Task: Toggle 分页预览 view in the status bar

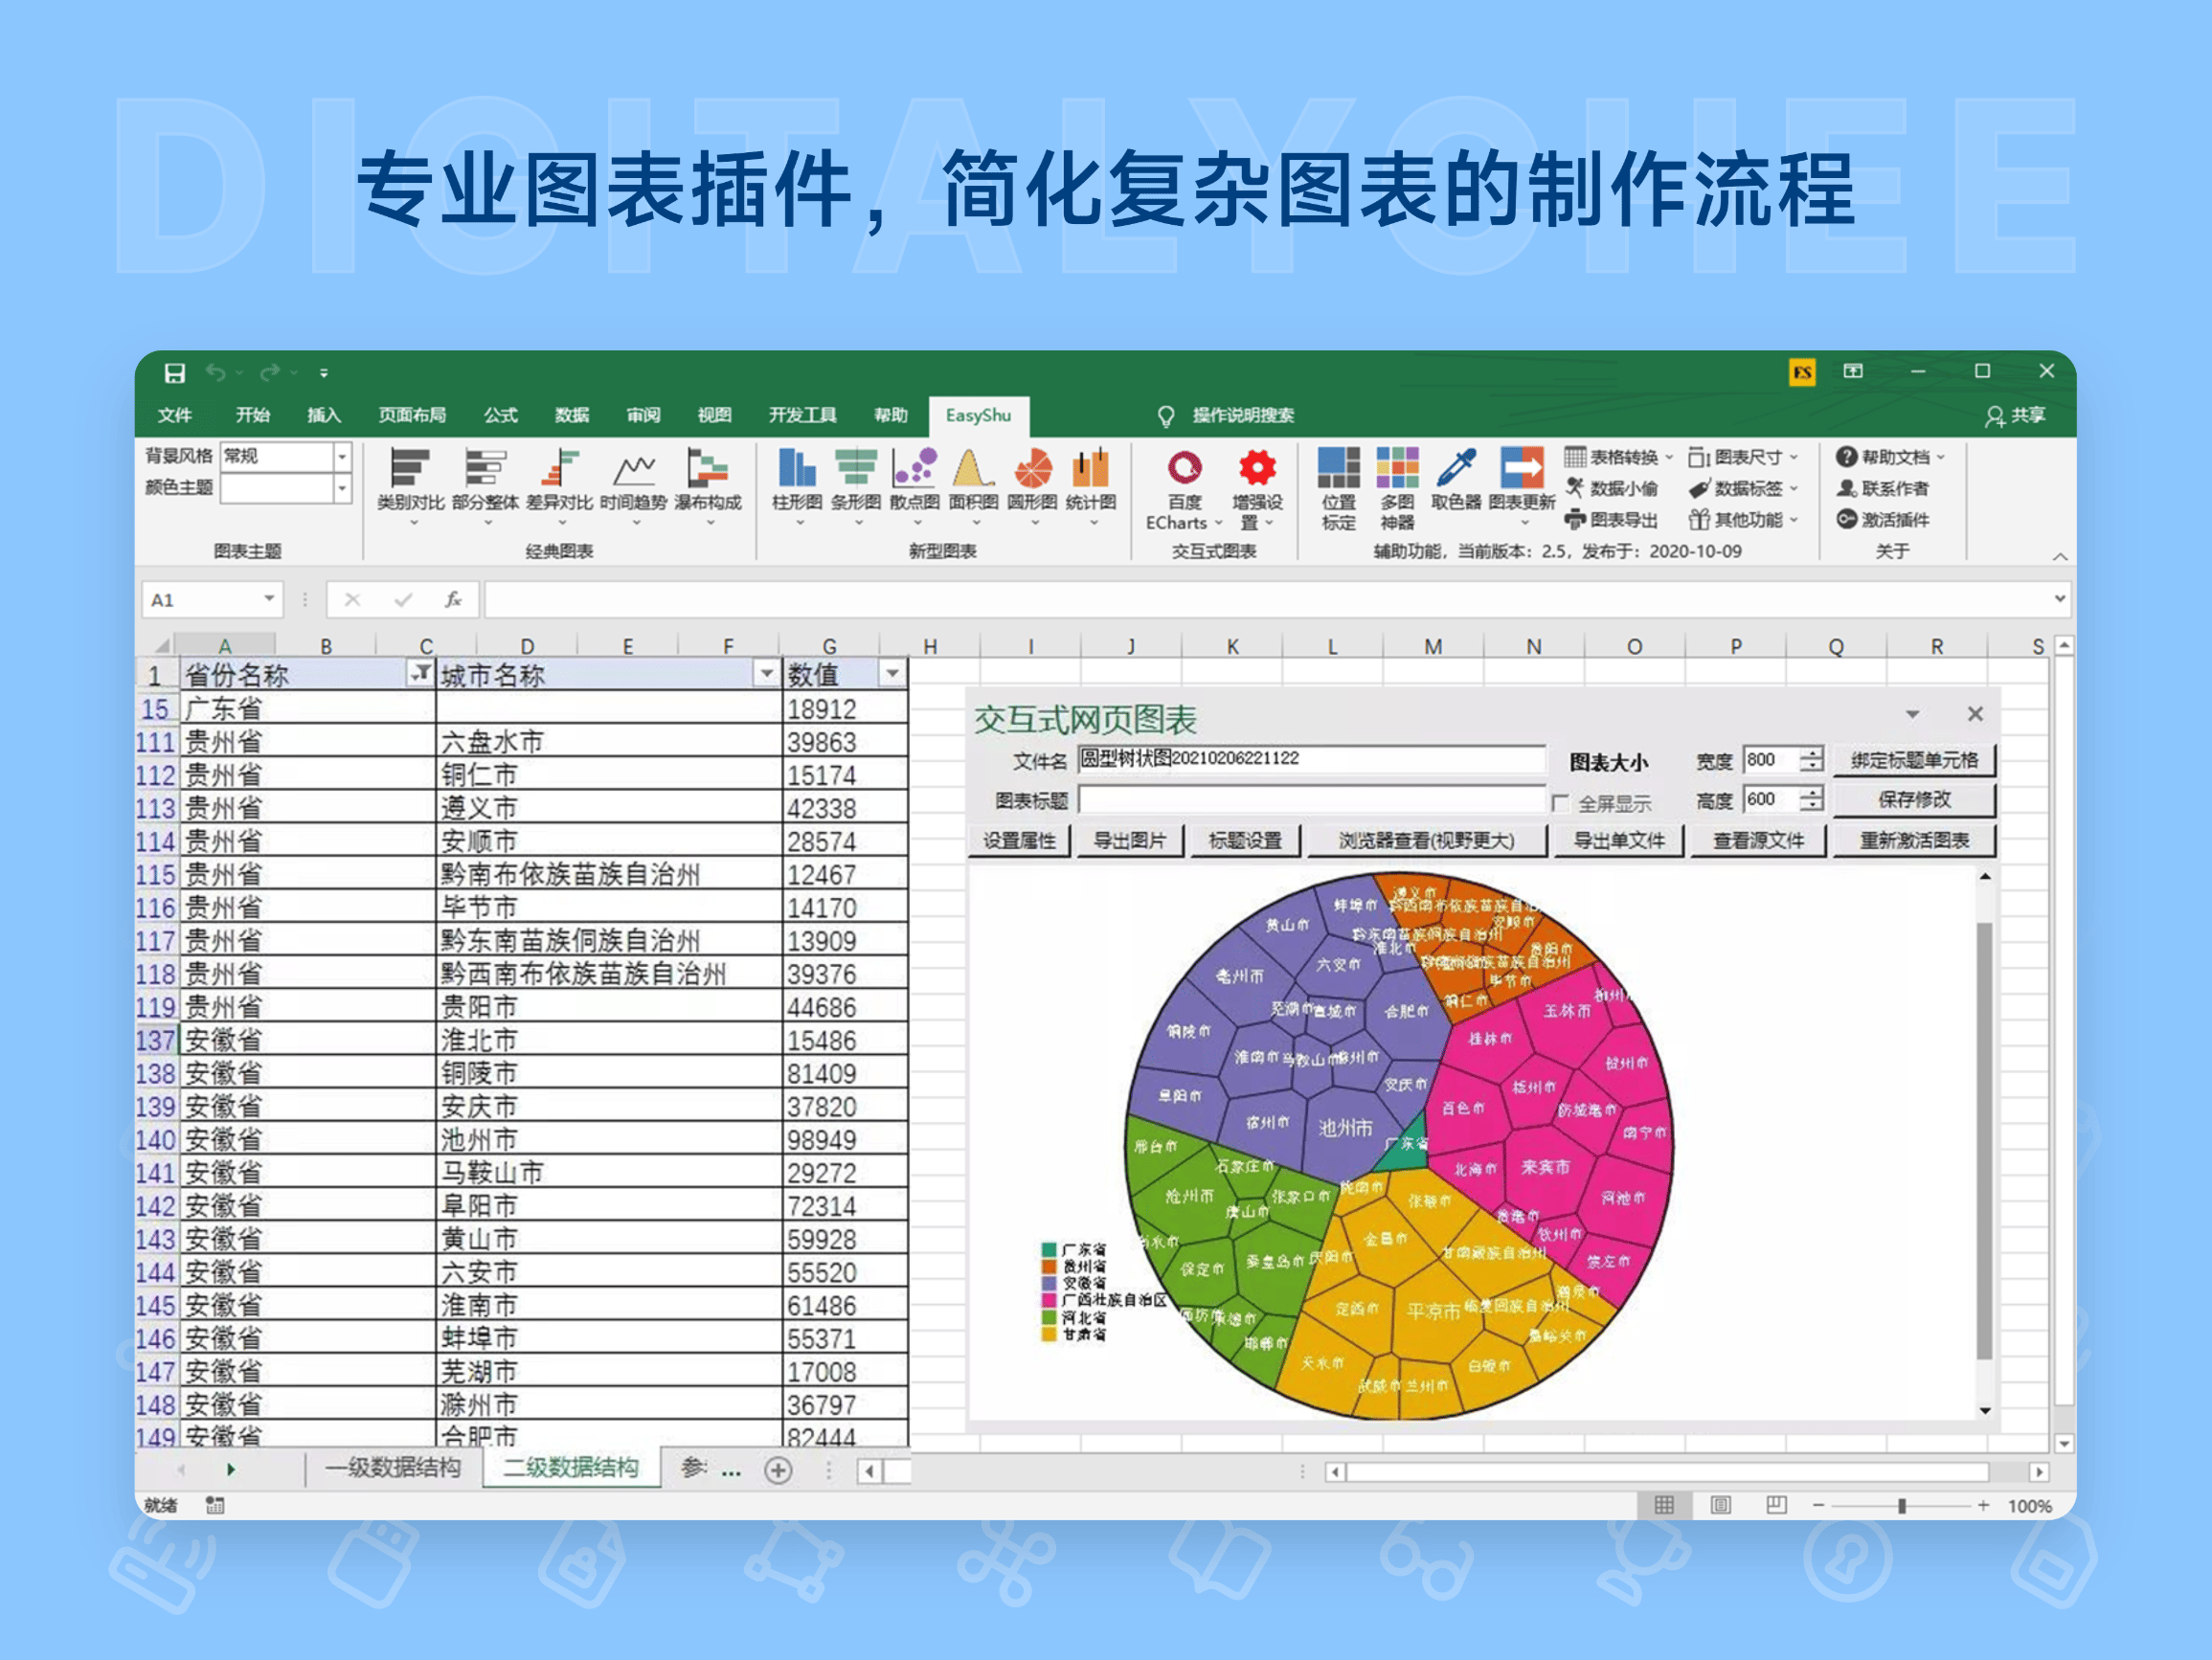Action: pyautogui.click(x=1776, y=1505)
